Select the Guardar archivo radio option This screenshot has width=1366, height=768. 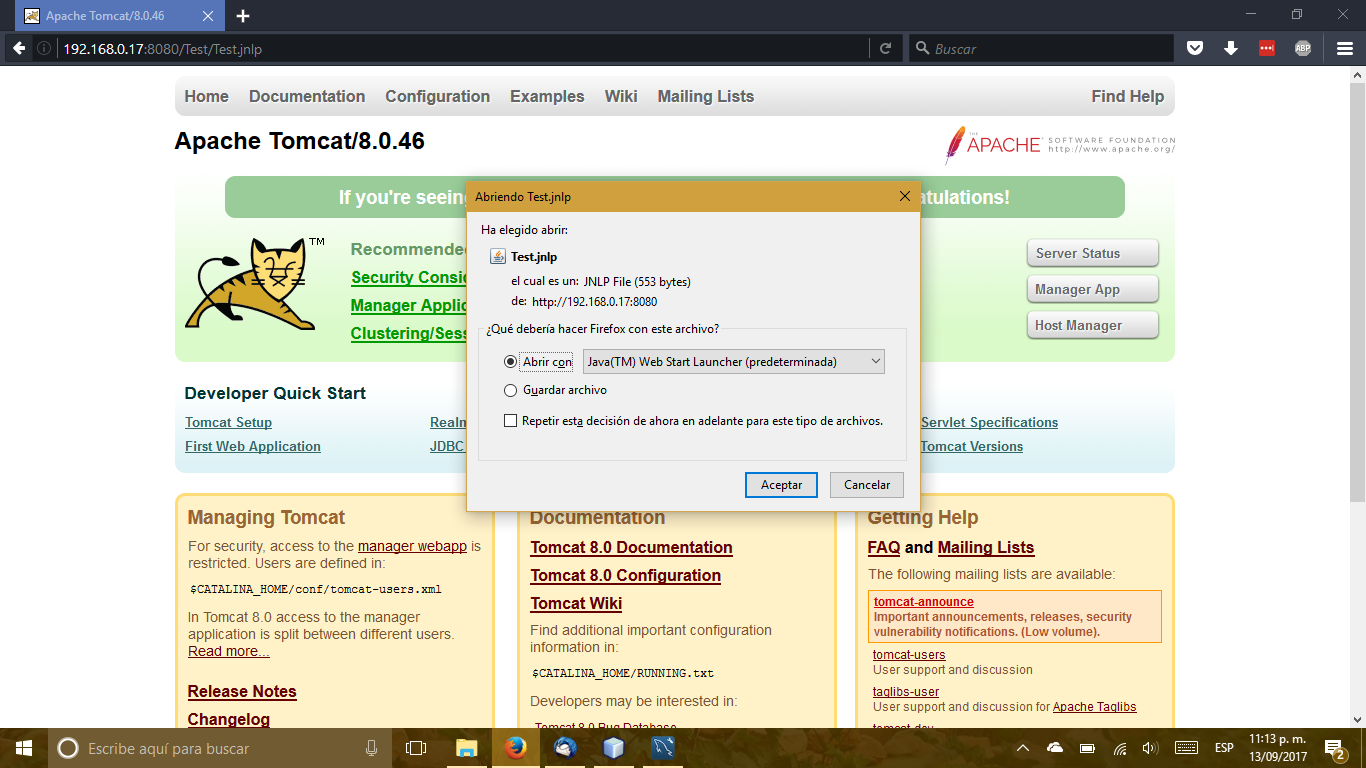510,390
